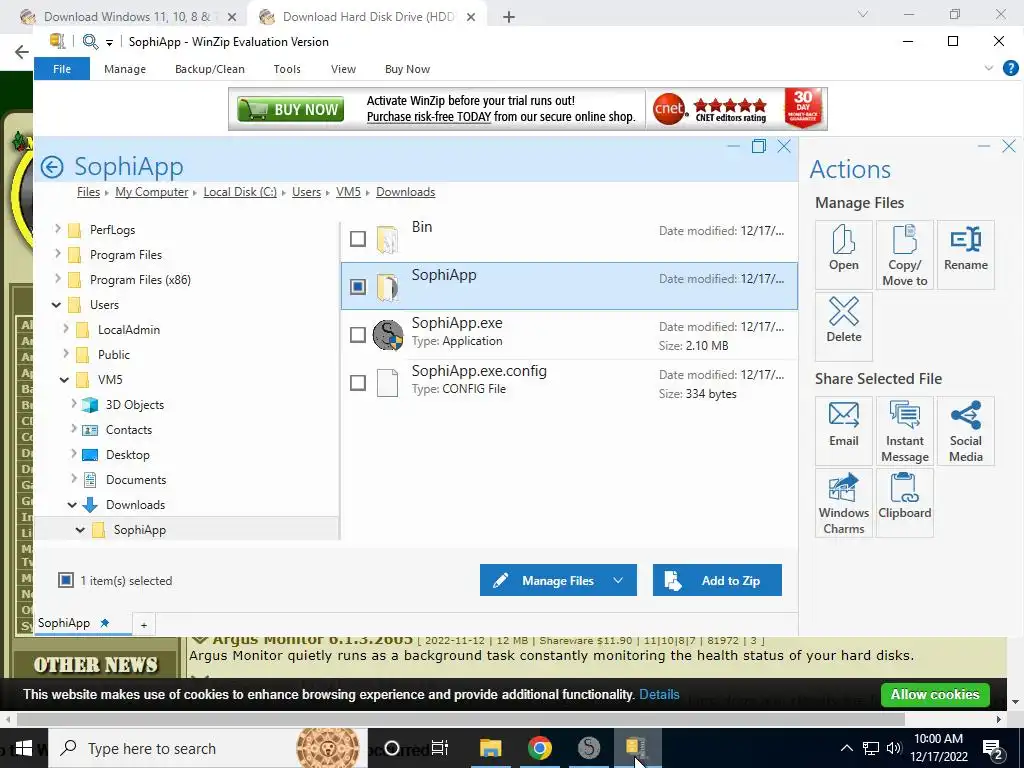Screen dimensions: 1024x768
Task: Expand the Program Files tree node
Action: point(57,253)
